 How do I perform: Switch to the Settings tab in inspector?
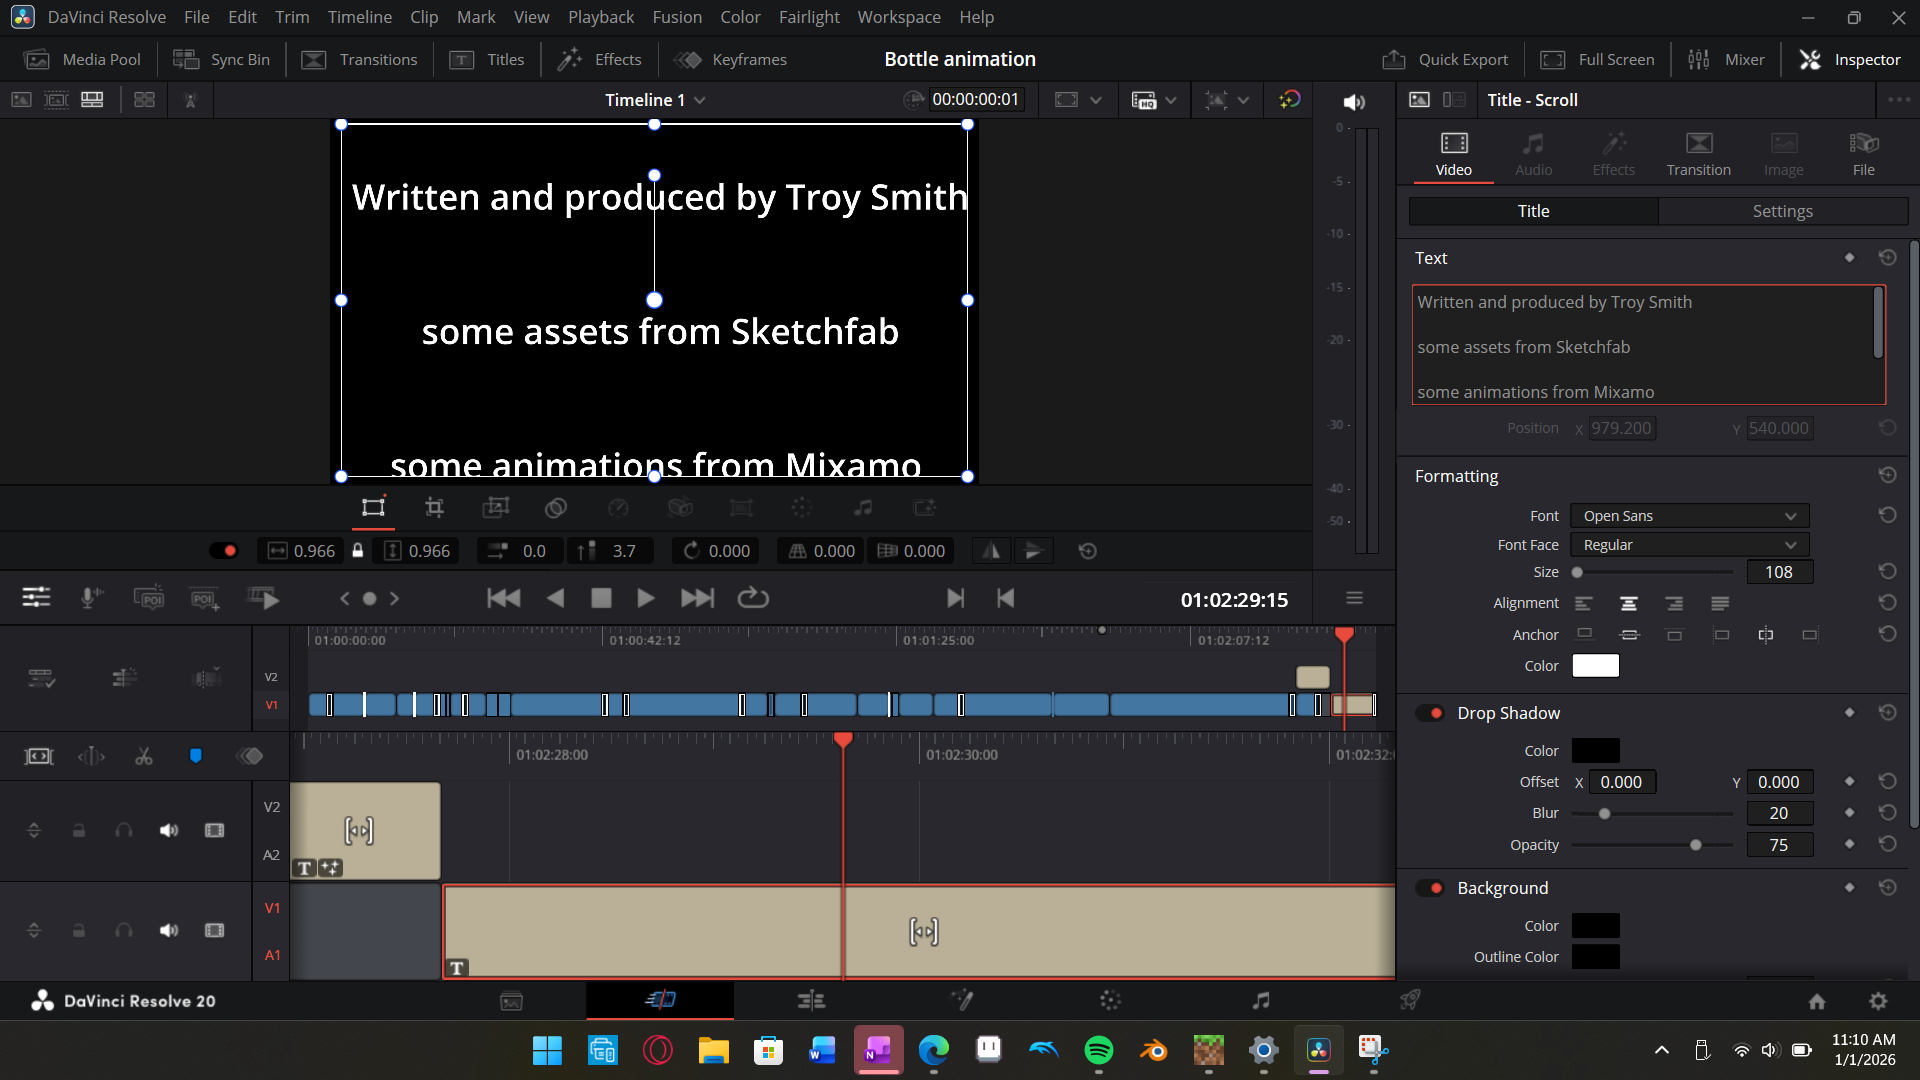1782,211
